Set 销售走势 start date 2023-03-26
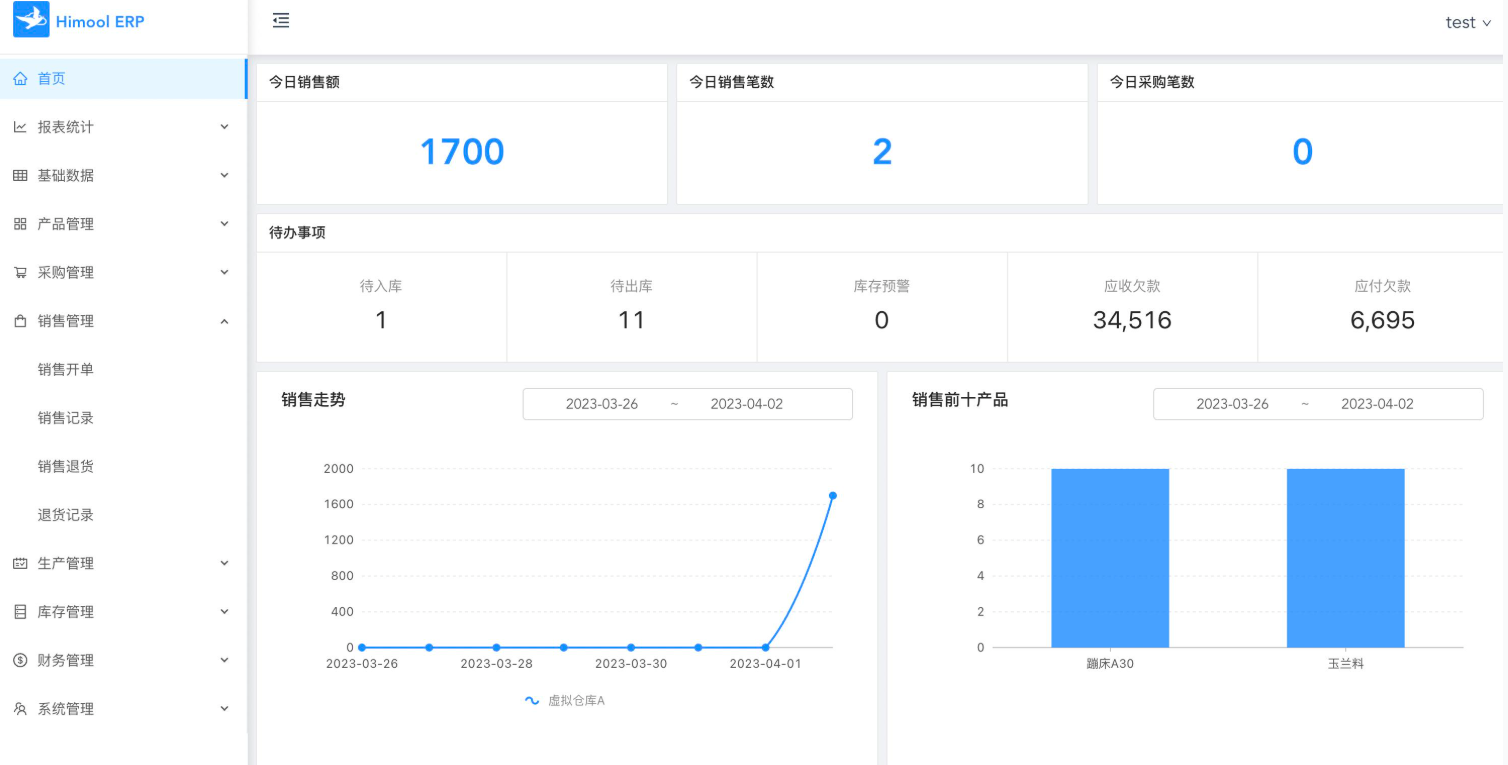Viewport: 1508px width, 765px height. (602, 404)
